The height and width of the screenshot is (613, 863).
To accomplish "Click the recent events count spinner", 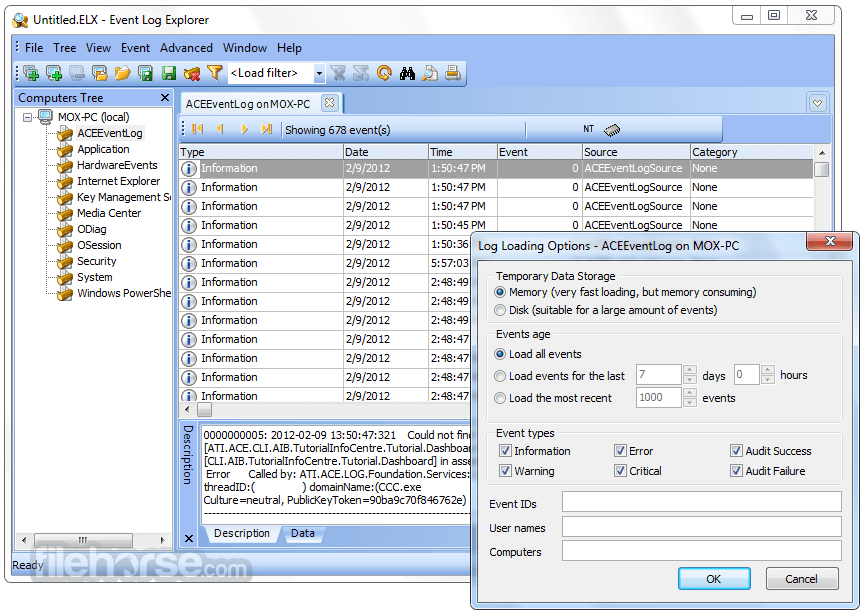I will coord(690,397).
